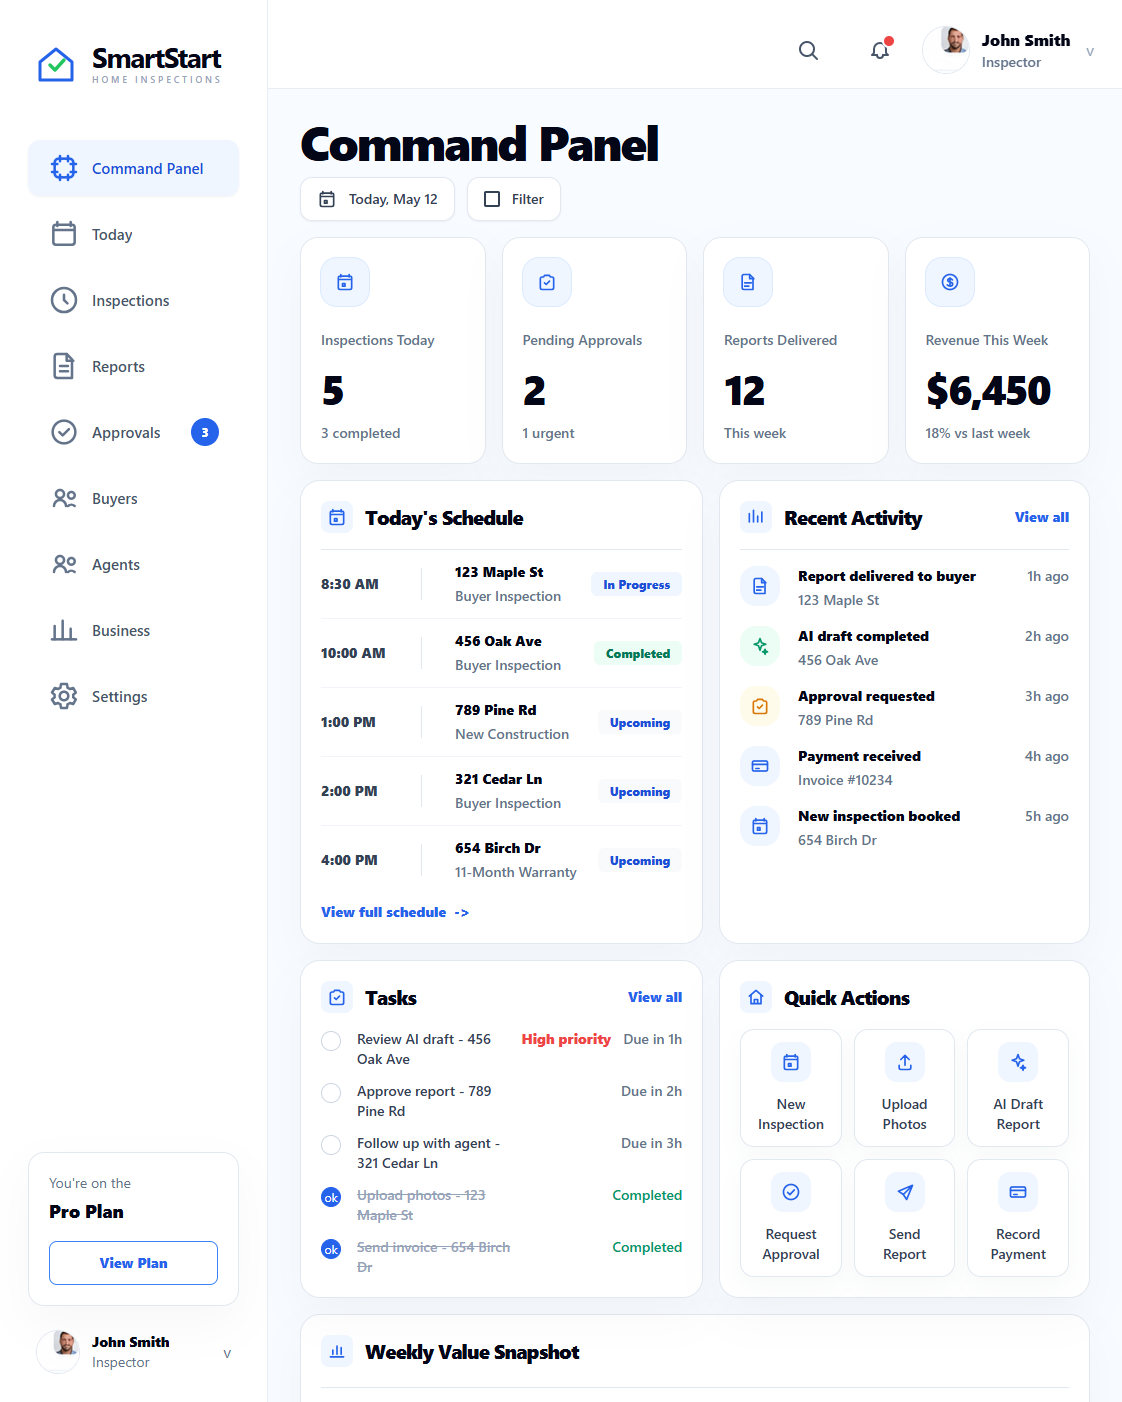Check off Follow up with agent task
The image size is (1122, 1402).
click(x=331, y=1145)
